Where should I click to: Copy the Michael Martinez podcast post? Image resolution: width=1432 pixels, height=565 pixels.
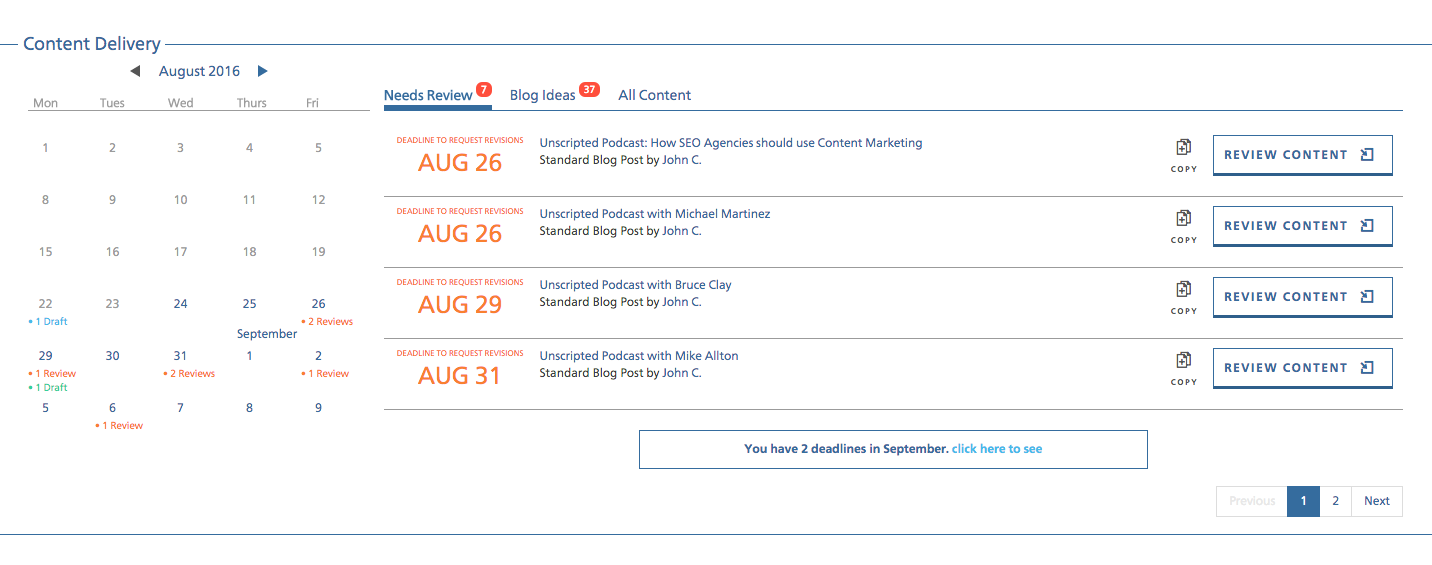[x=1183, y=226]
